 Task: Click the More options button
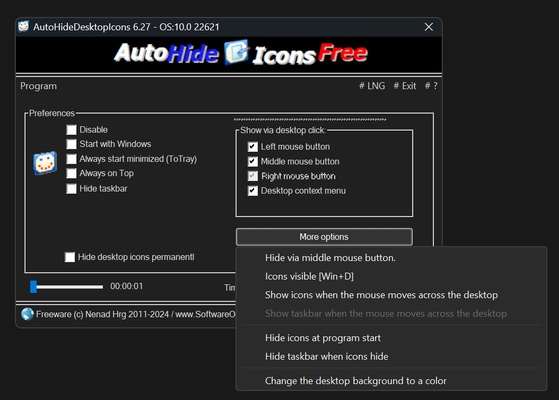(x=324, y=237)
